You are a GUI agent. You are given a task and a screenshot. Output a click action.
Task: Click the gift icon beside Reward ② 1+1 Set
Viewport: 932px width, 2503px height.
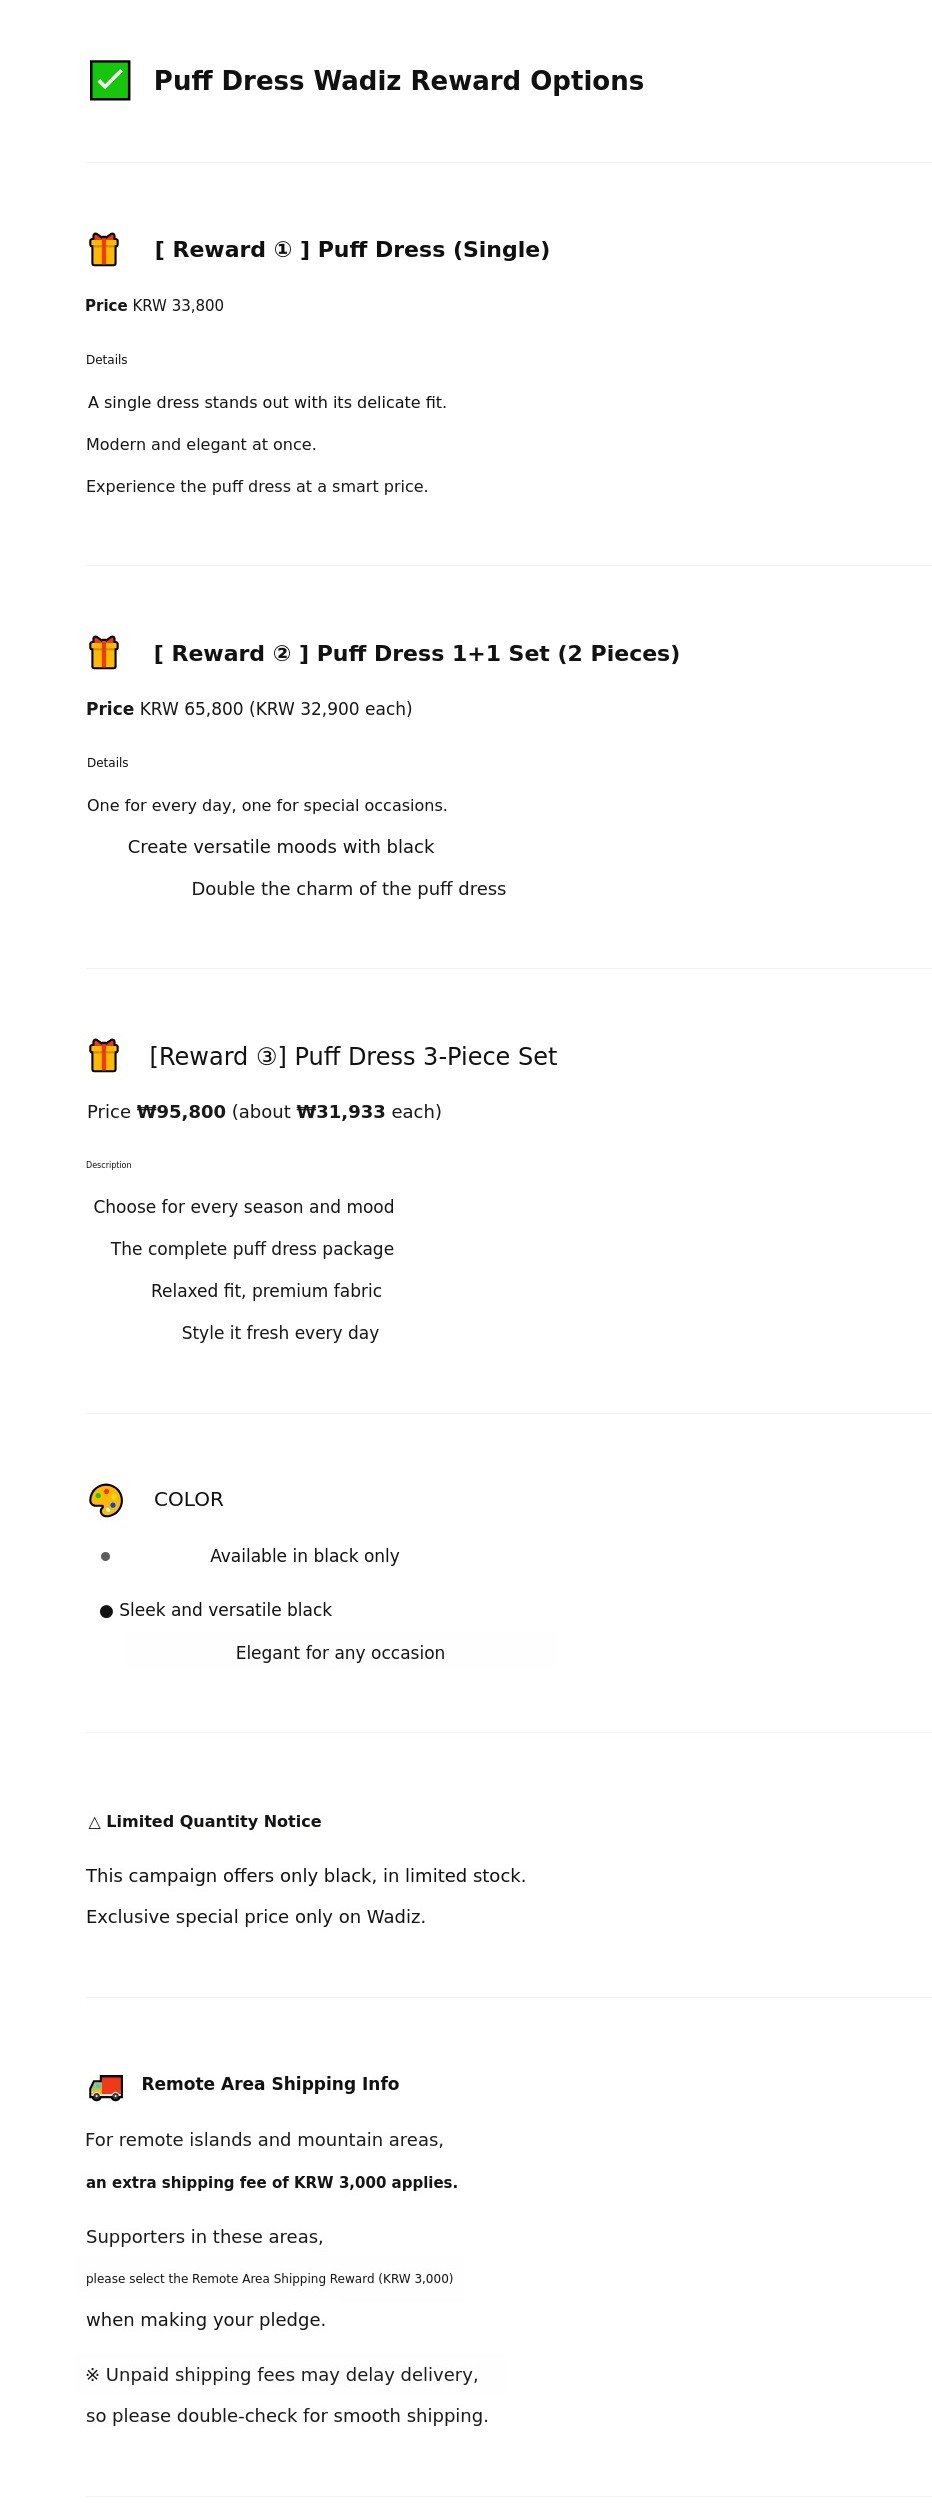(x=104, y=653)
